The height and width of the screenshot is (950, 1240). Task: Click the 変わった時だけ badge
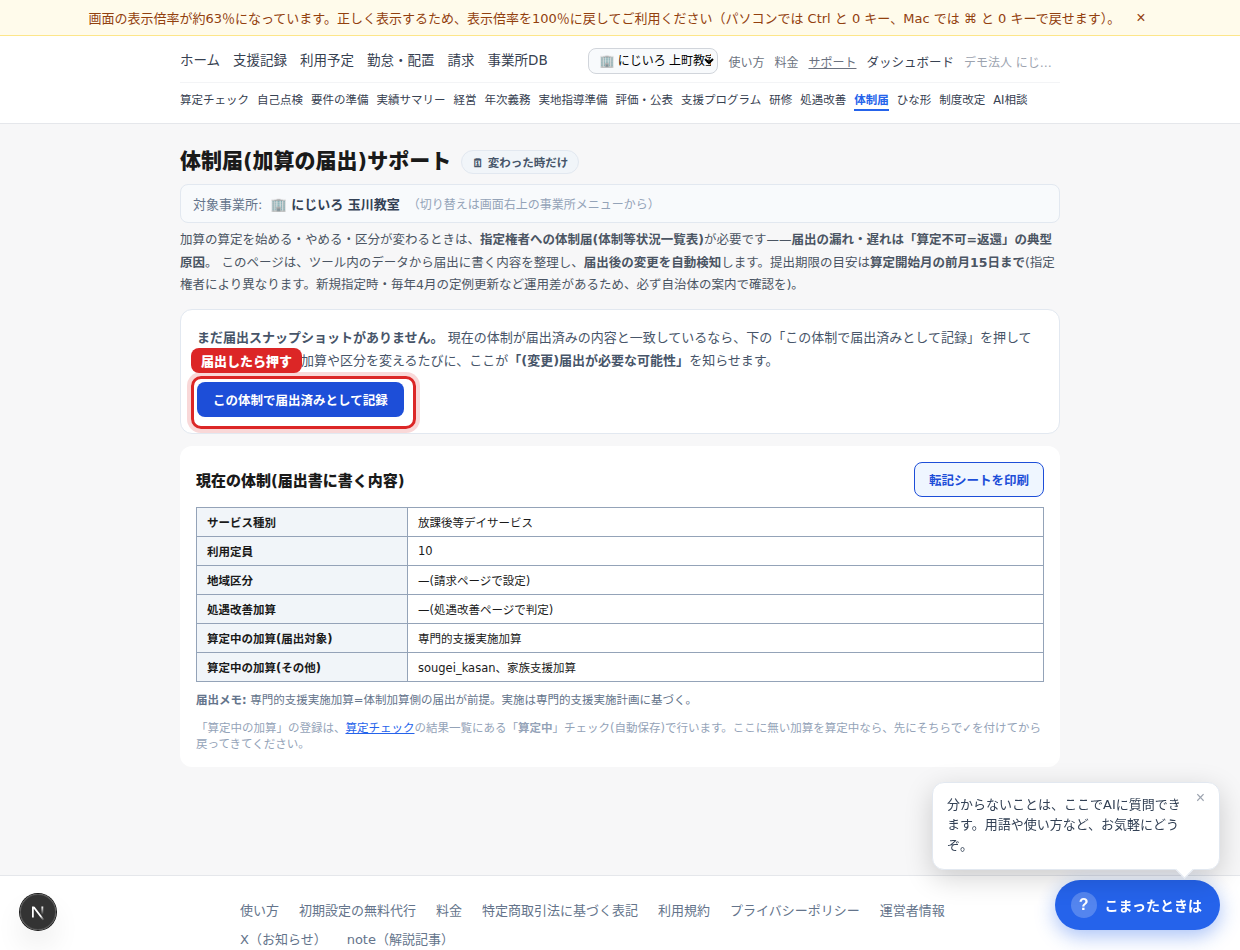click(520, 162)
